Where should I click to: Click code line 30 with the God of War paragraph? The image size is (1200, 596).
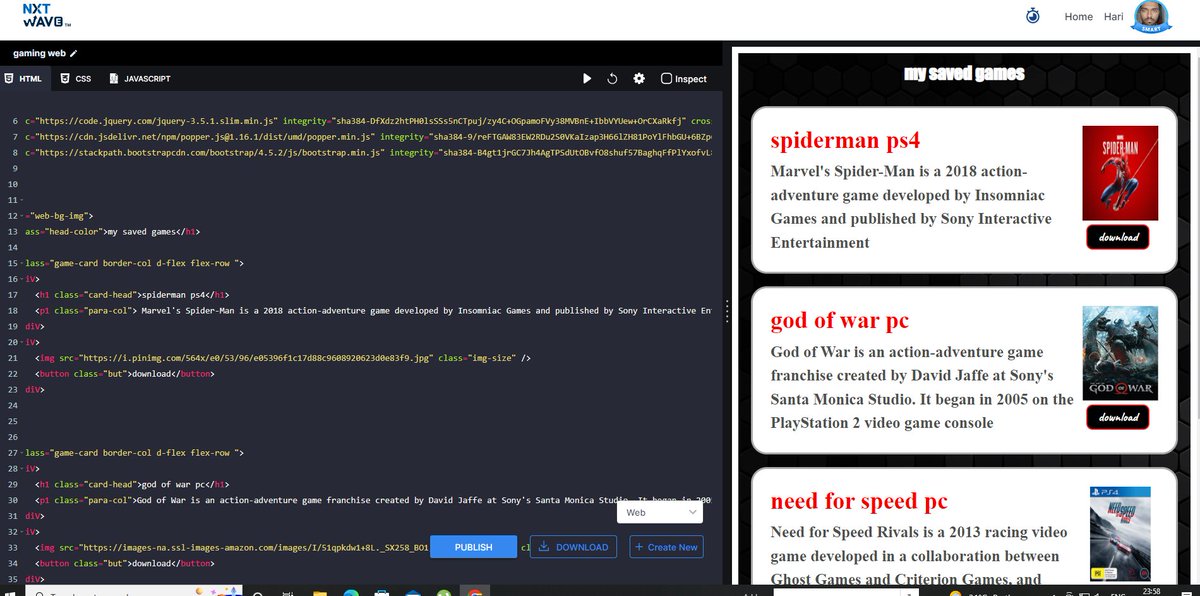(x=373, y=501)
